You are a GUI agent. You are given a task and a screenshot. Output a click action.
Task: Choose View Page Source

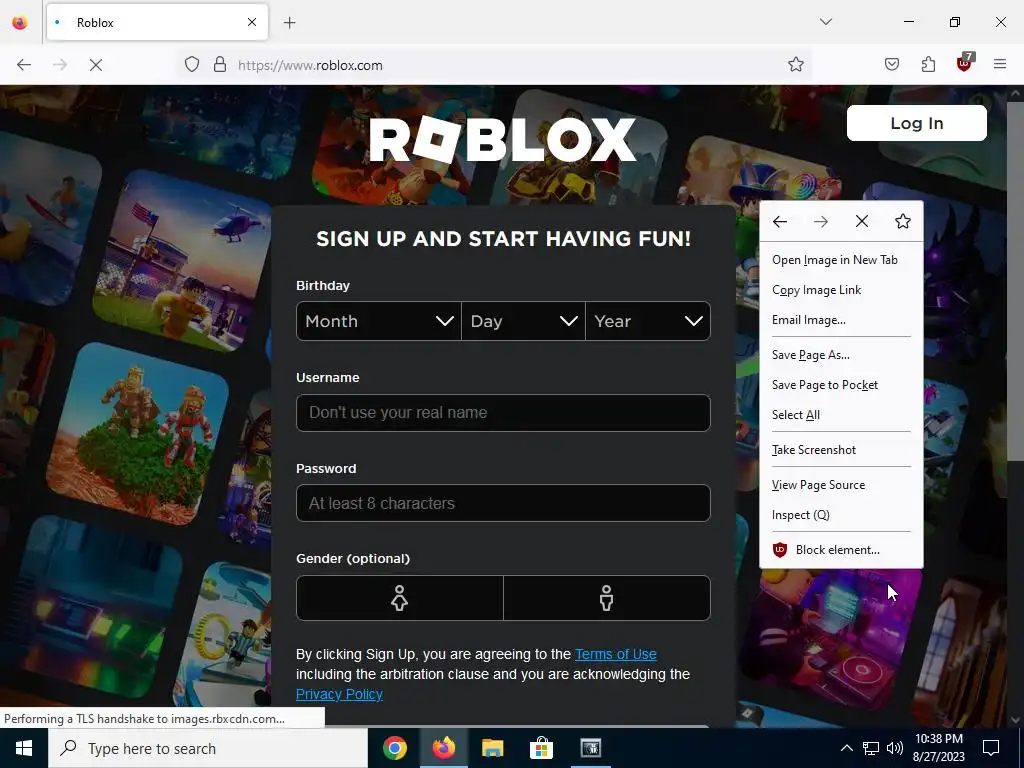tap(841, 485)
